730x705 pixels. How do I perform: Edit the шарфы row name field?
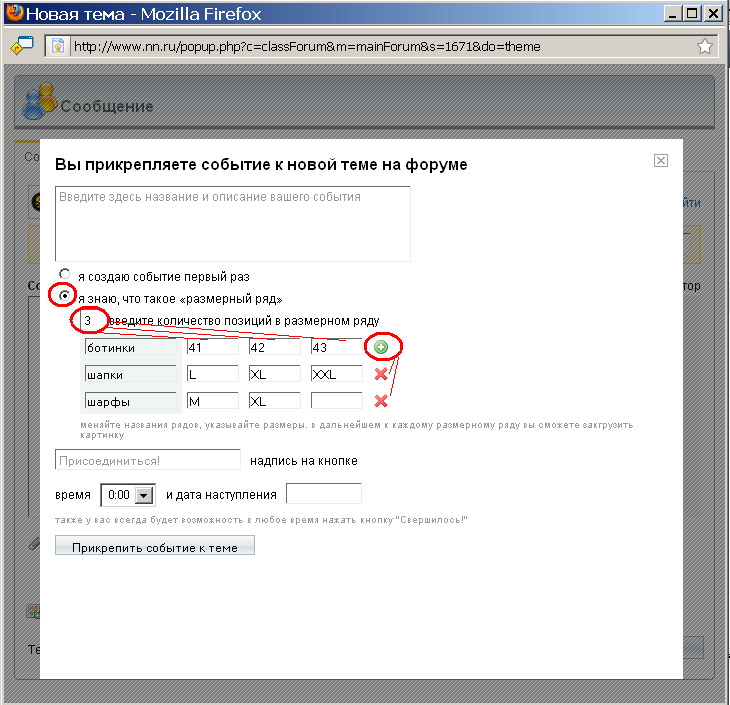click(x=131, y=401)
